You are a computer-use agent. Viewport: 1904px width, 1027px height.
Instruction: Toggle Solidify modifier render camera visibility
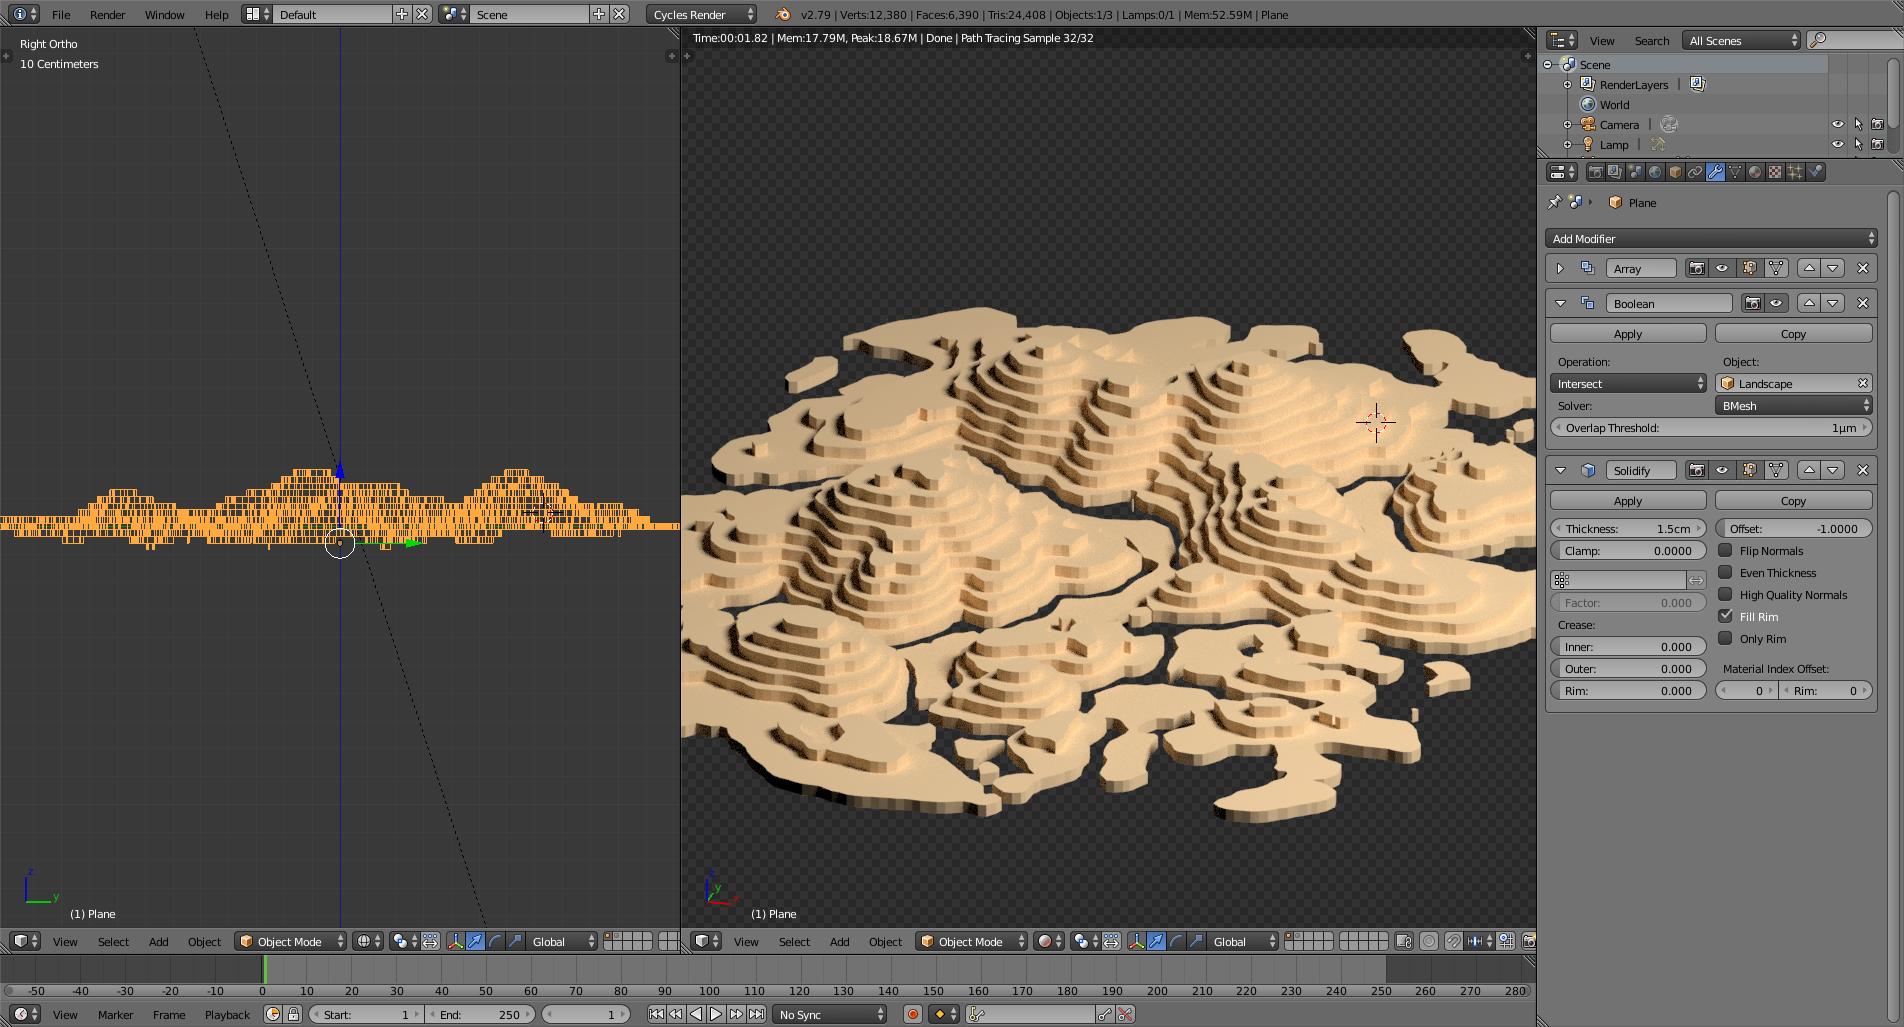click(1696, 470)
